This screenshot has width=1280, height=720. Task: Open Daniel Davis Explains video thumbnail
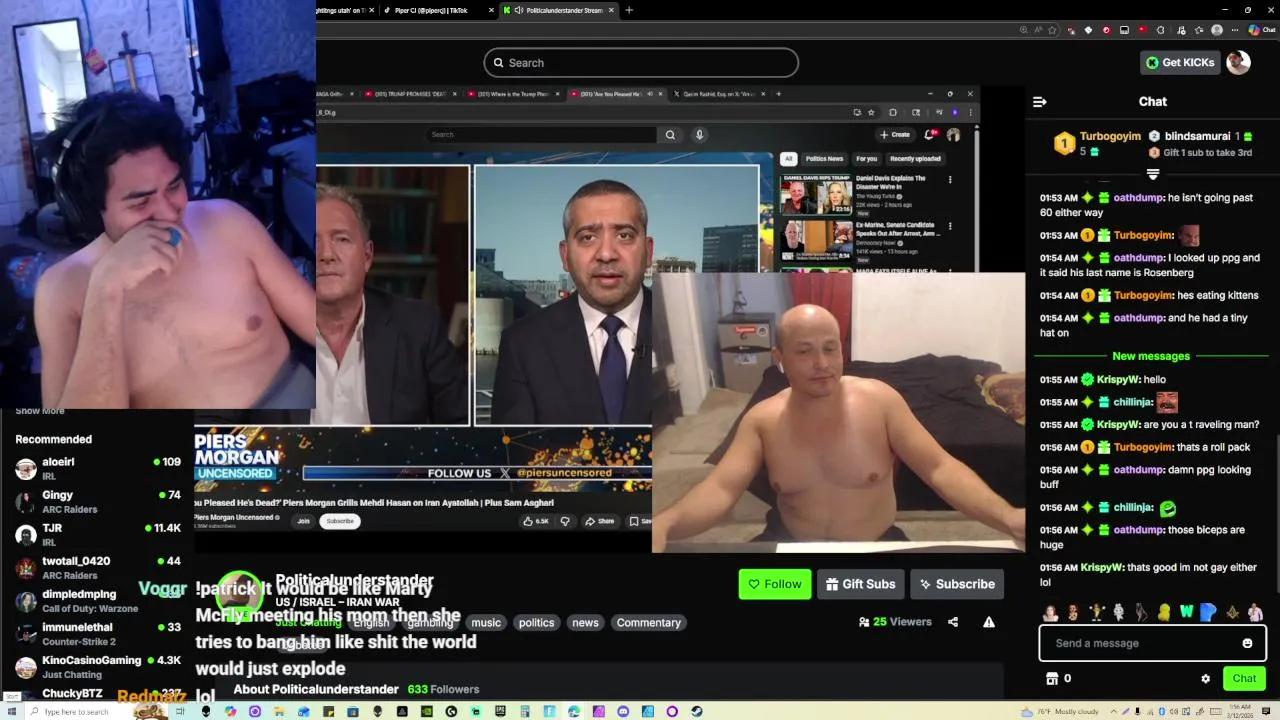[815, 194]
